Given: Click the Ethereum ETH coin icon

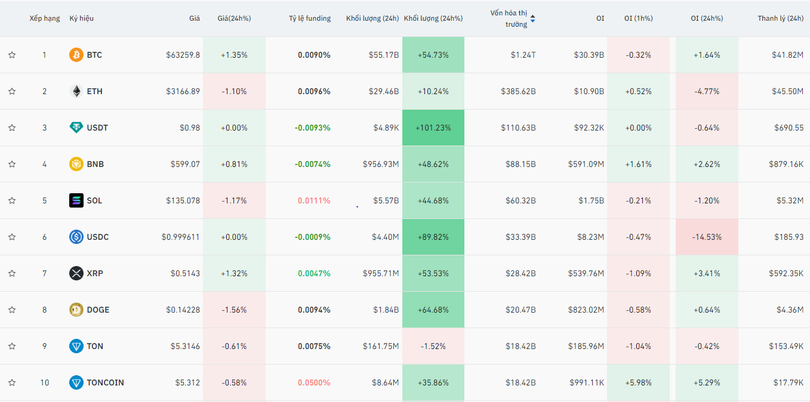Looking at the screenshot, I should 76,91.
